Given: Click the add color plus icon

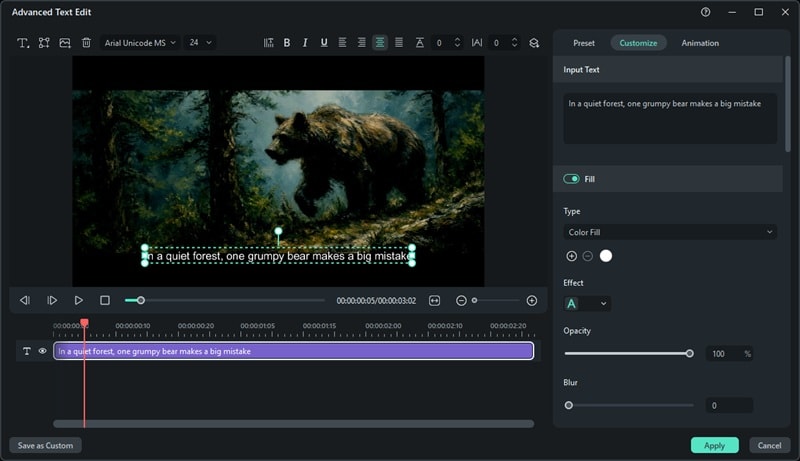Looking at the screenshot, I should 571,256.
